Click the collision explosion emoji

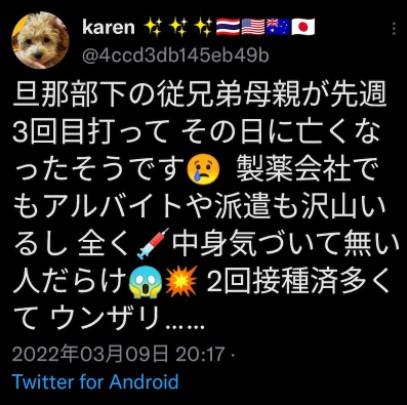[182, 282]
